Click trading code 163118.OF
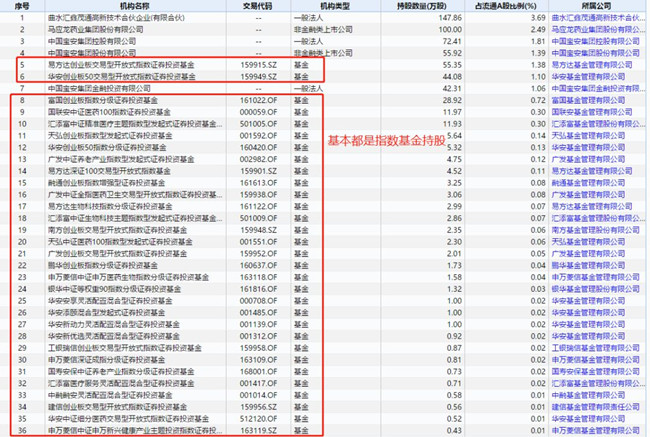The height and width of the screenshot is (437, 650). click(x=259, y=277)
